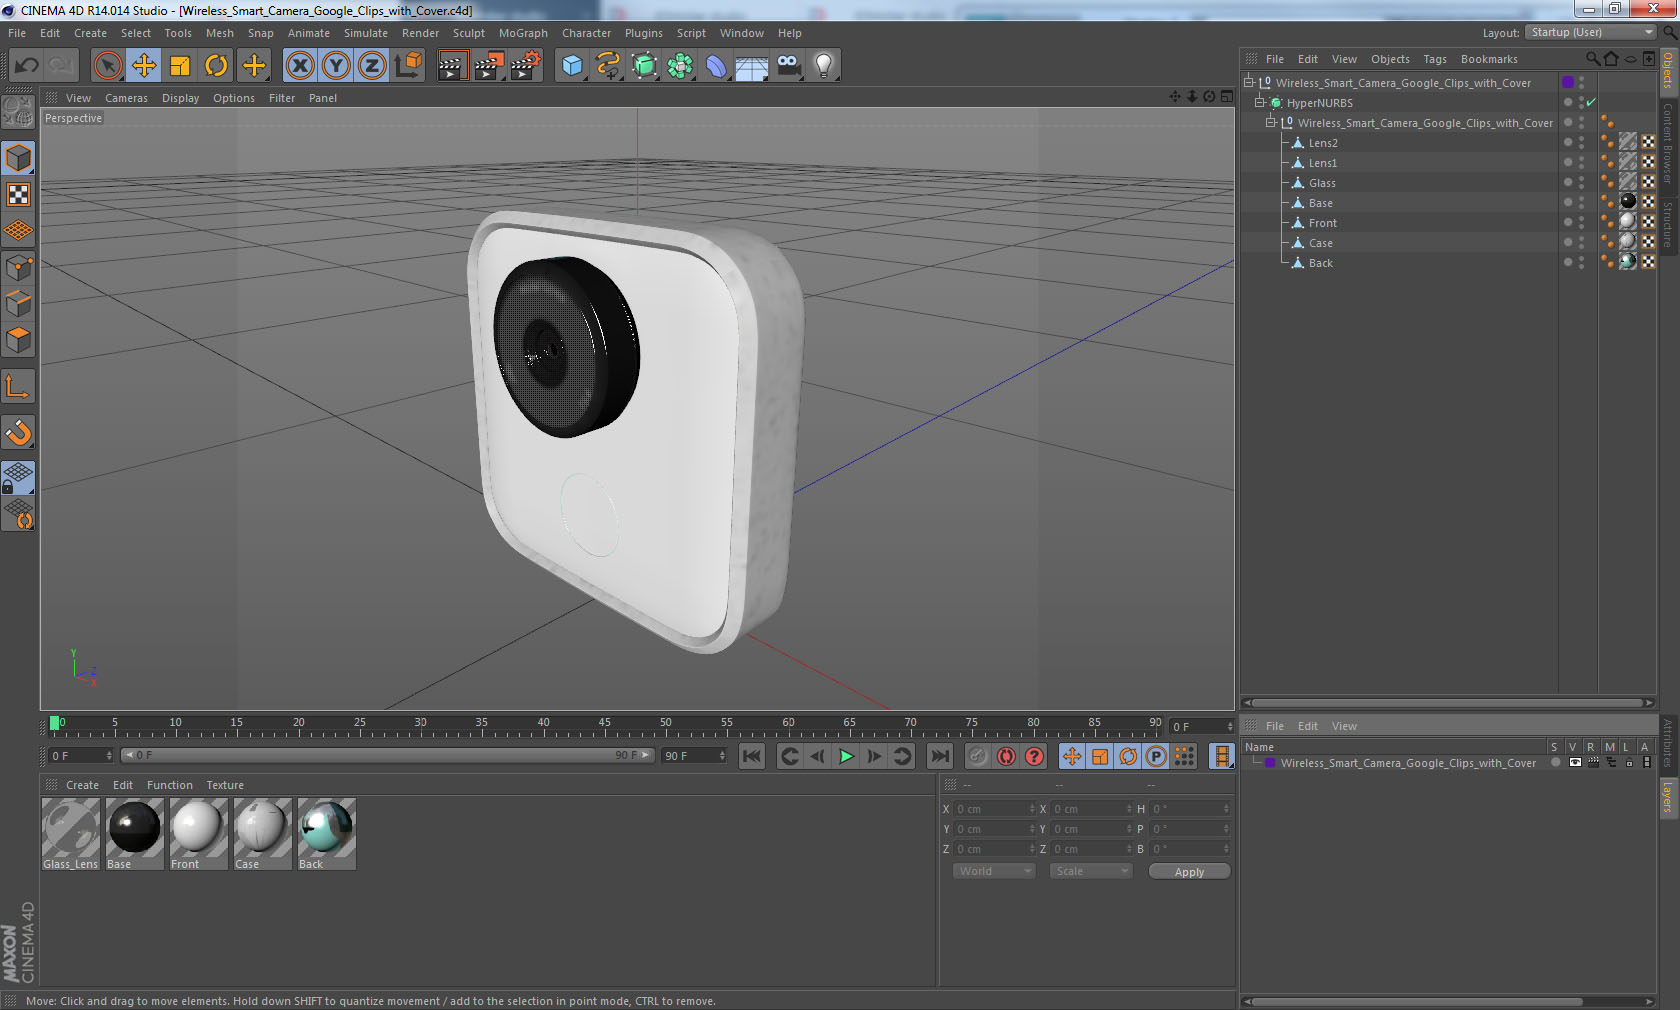Screen dimensions: 1680x1010
Task: Open the deformer objects icon
Action: [x=716, y=66]
